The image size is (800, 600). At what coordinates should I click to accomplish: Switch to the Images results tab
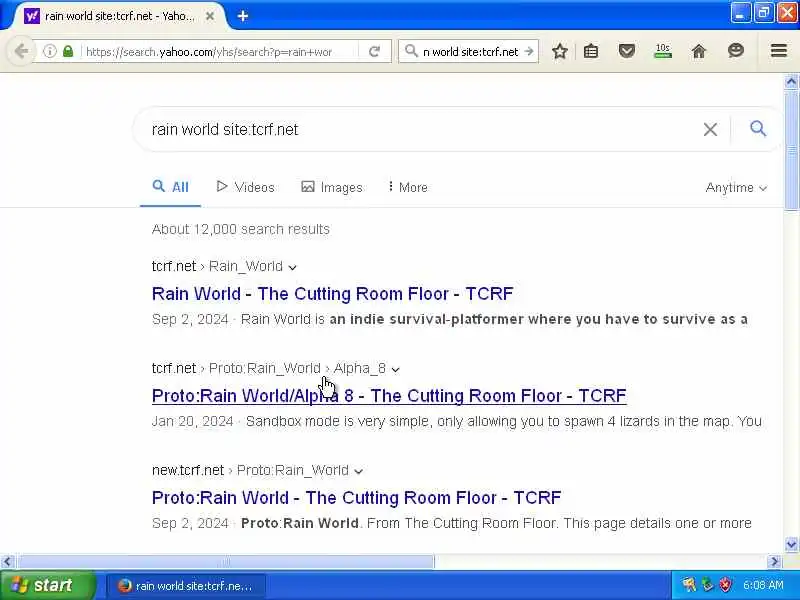(332, 187)
